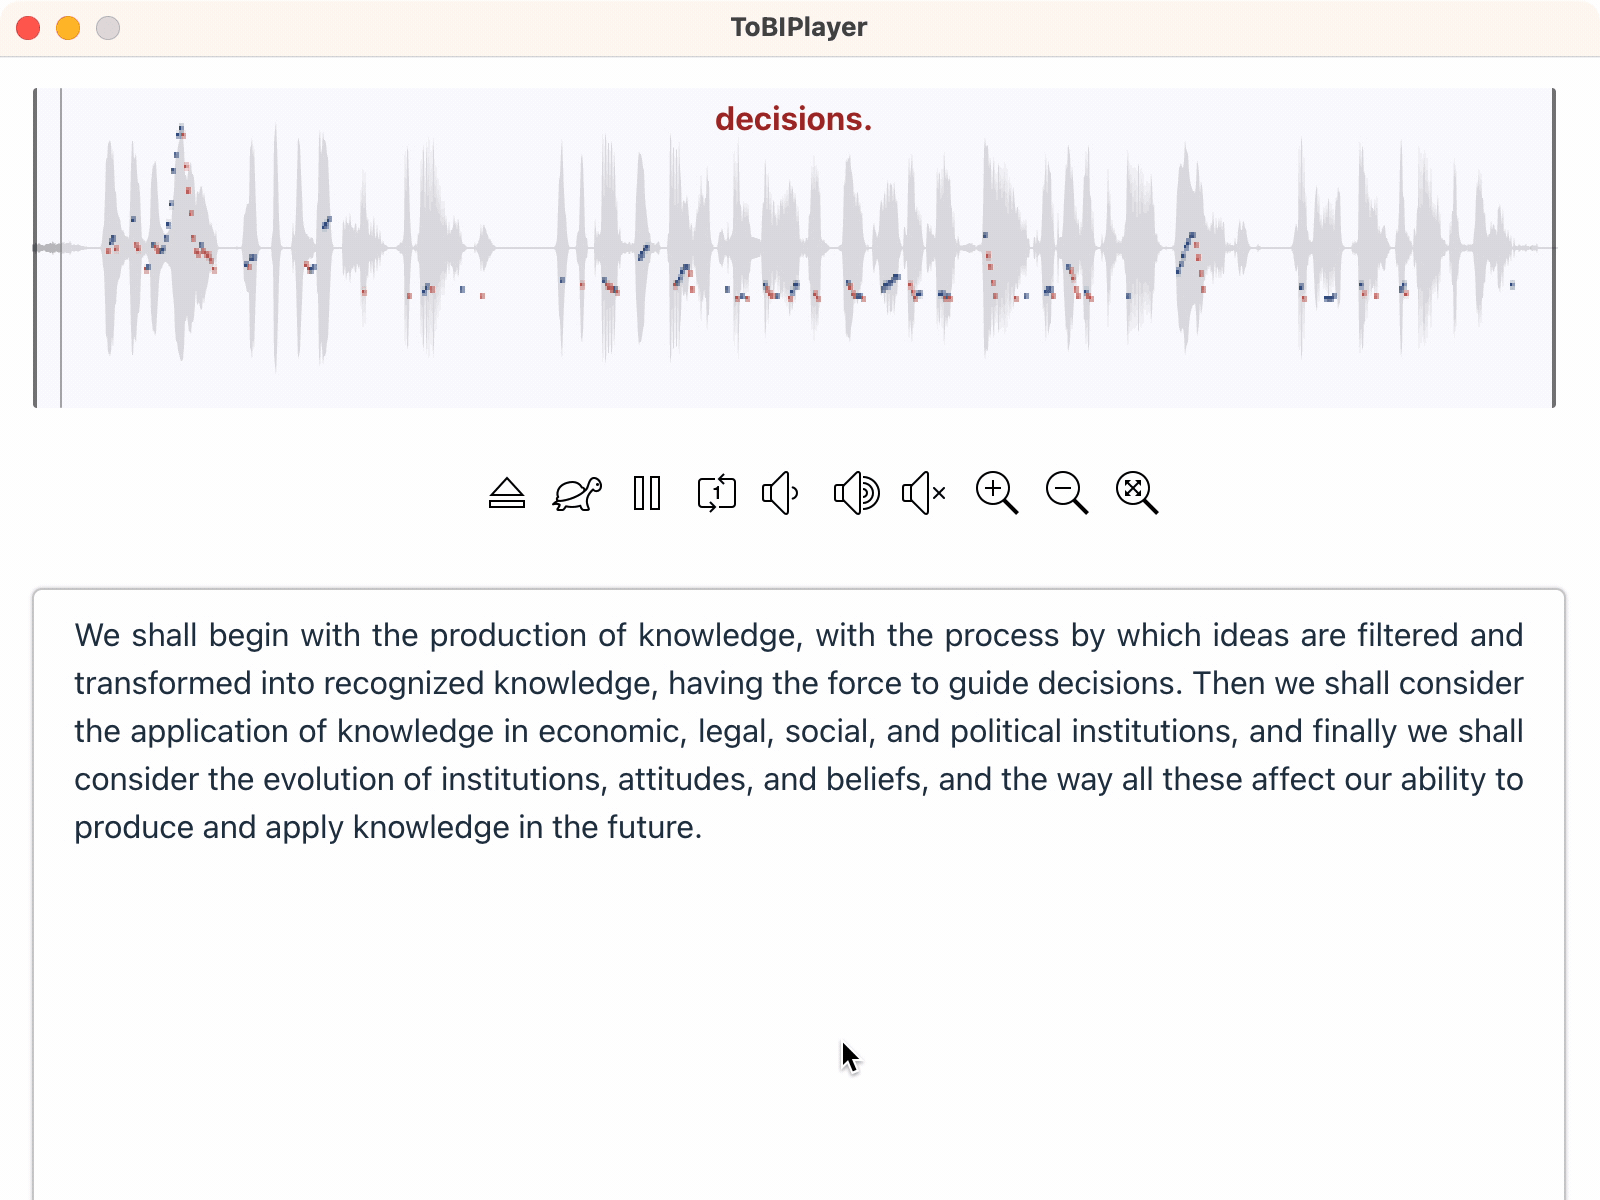Pause the audio playback
The width and height of the screenshot is (1600, 1200).
(x=647, y=493)
